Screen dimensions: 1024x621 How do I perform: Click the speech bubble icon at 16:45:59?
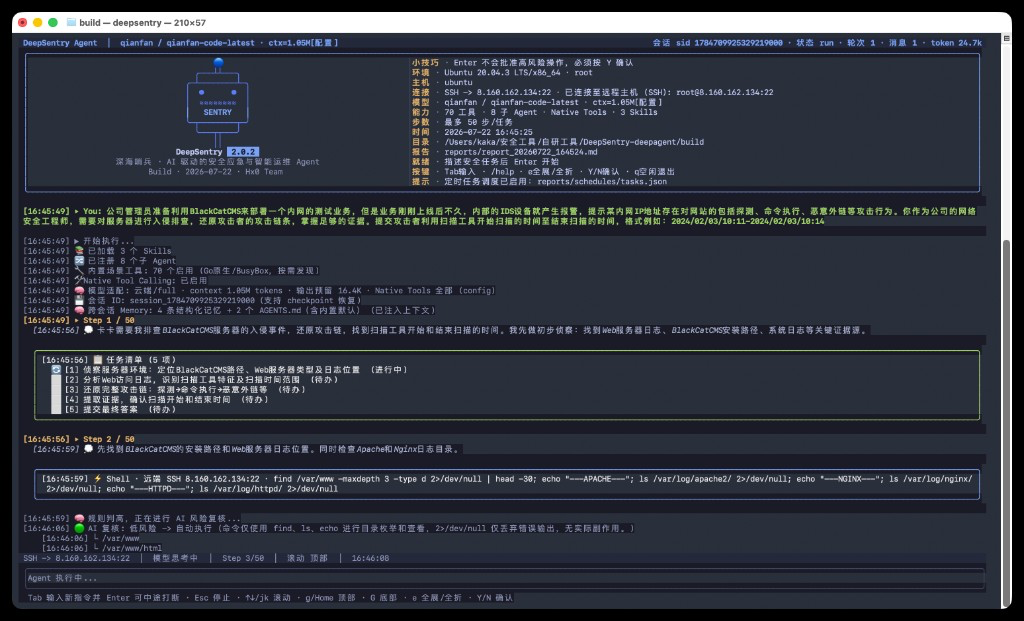[89, 449]
